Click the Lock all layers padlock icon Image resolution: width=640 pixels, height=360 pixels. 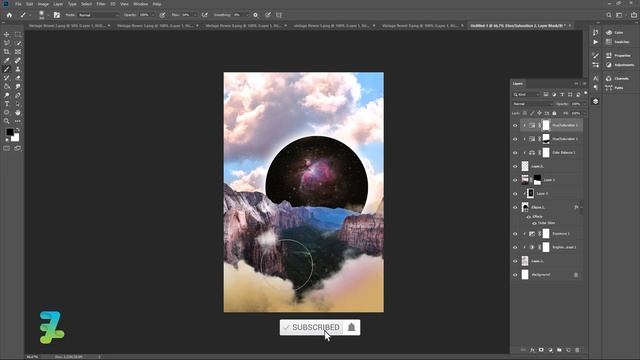coord(554,113)
